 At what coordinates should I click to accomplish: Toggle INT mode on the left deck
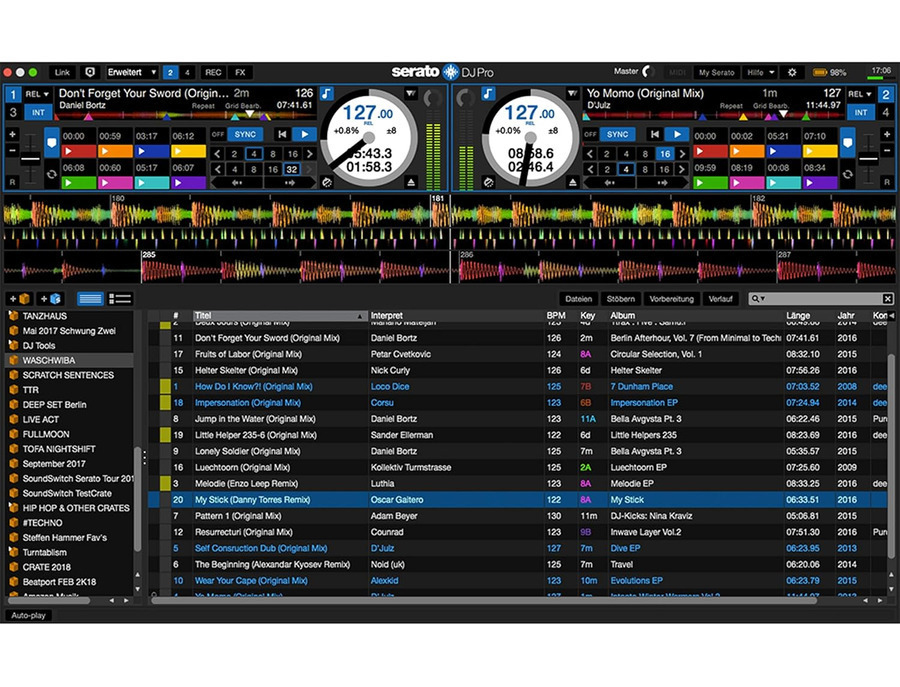click(38, 111)
